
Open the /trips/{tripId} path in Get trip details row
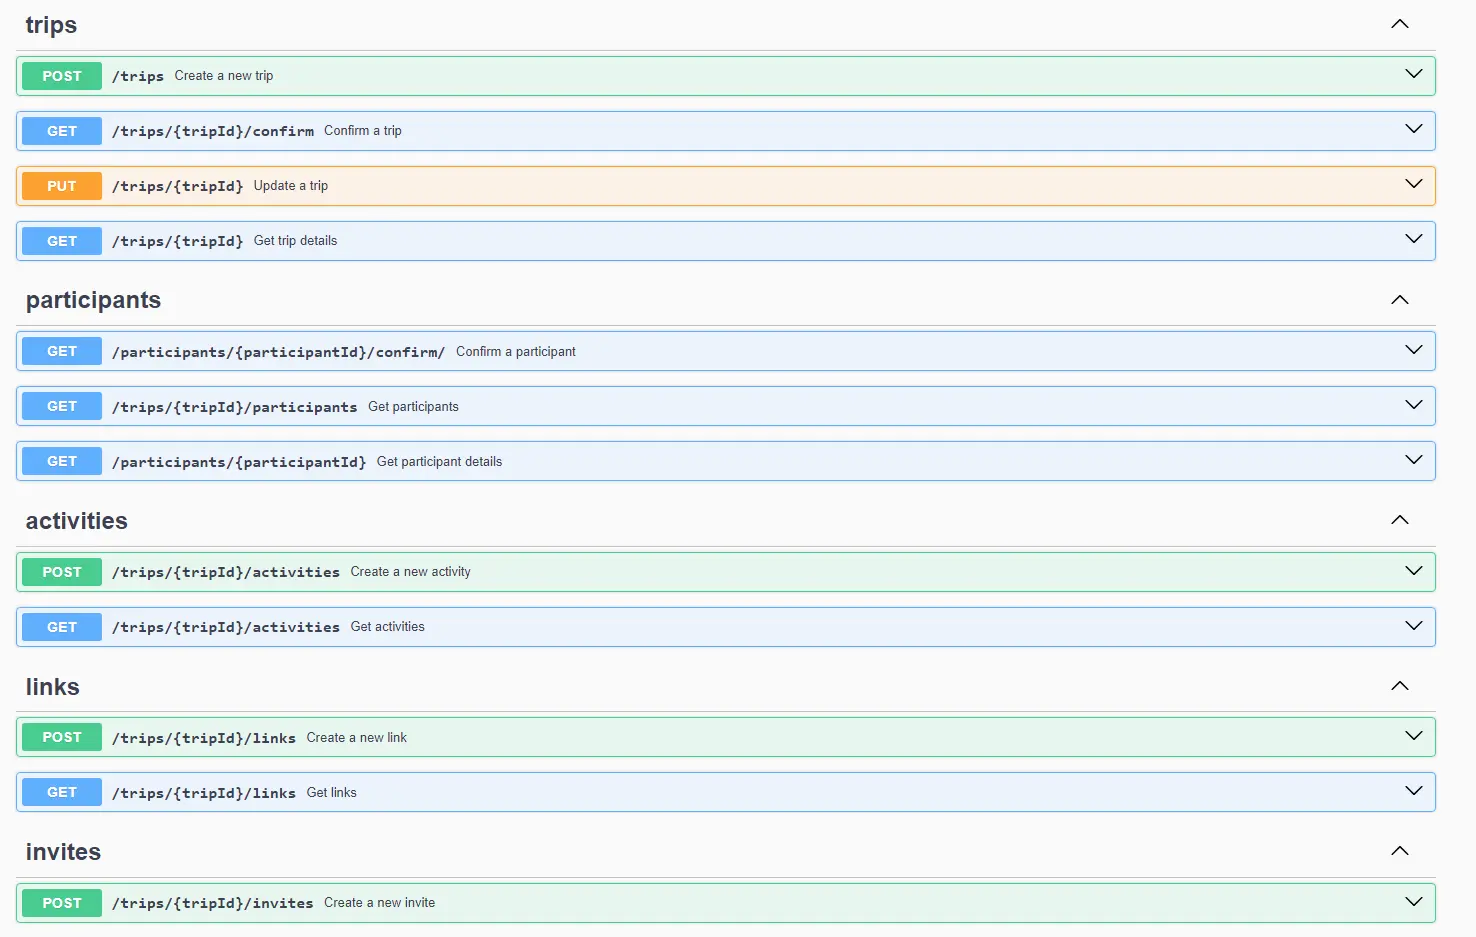pos(178,241)
